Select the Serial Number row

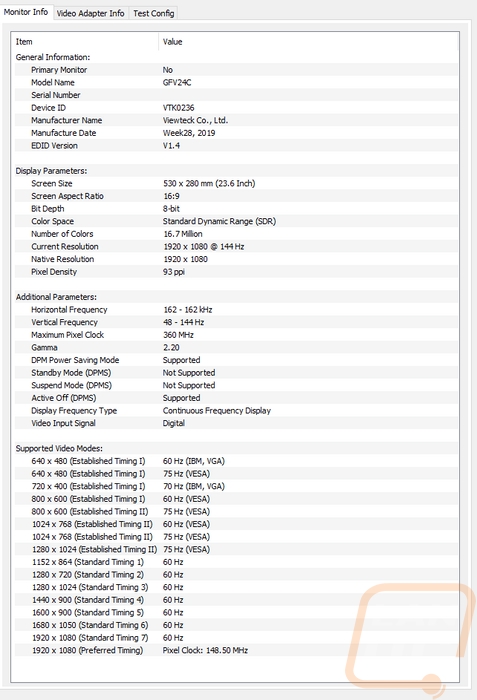point(236,95)
